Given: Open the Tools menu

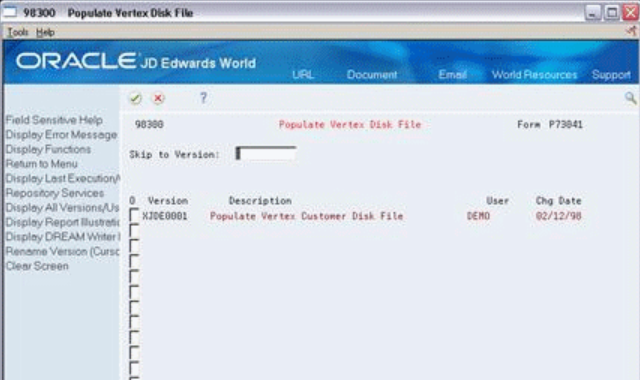Looking at the screenshot, I should click(18, 32).
